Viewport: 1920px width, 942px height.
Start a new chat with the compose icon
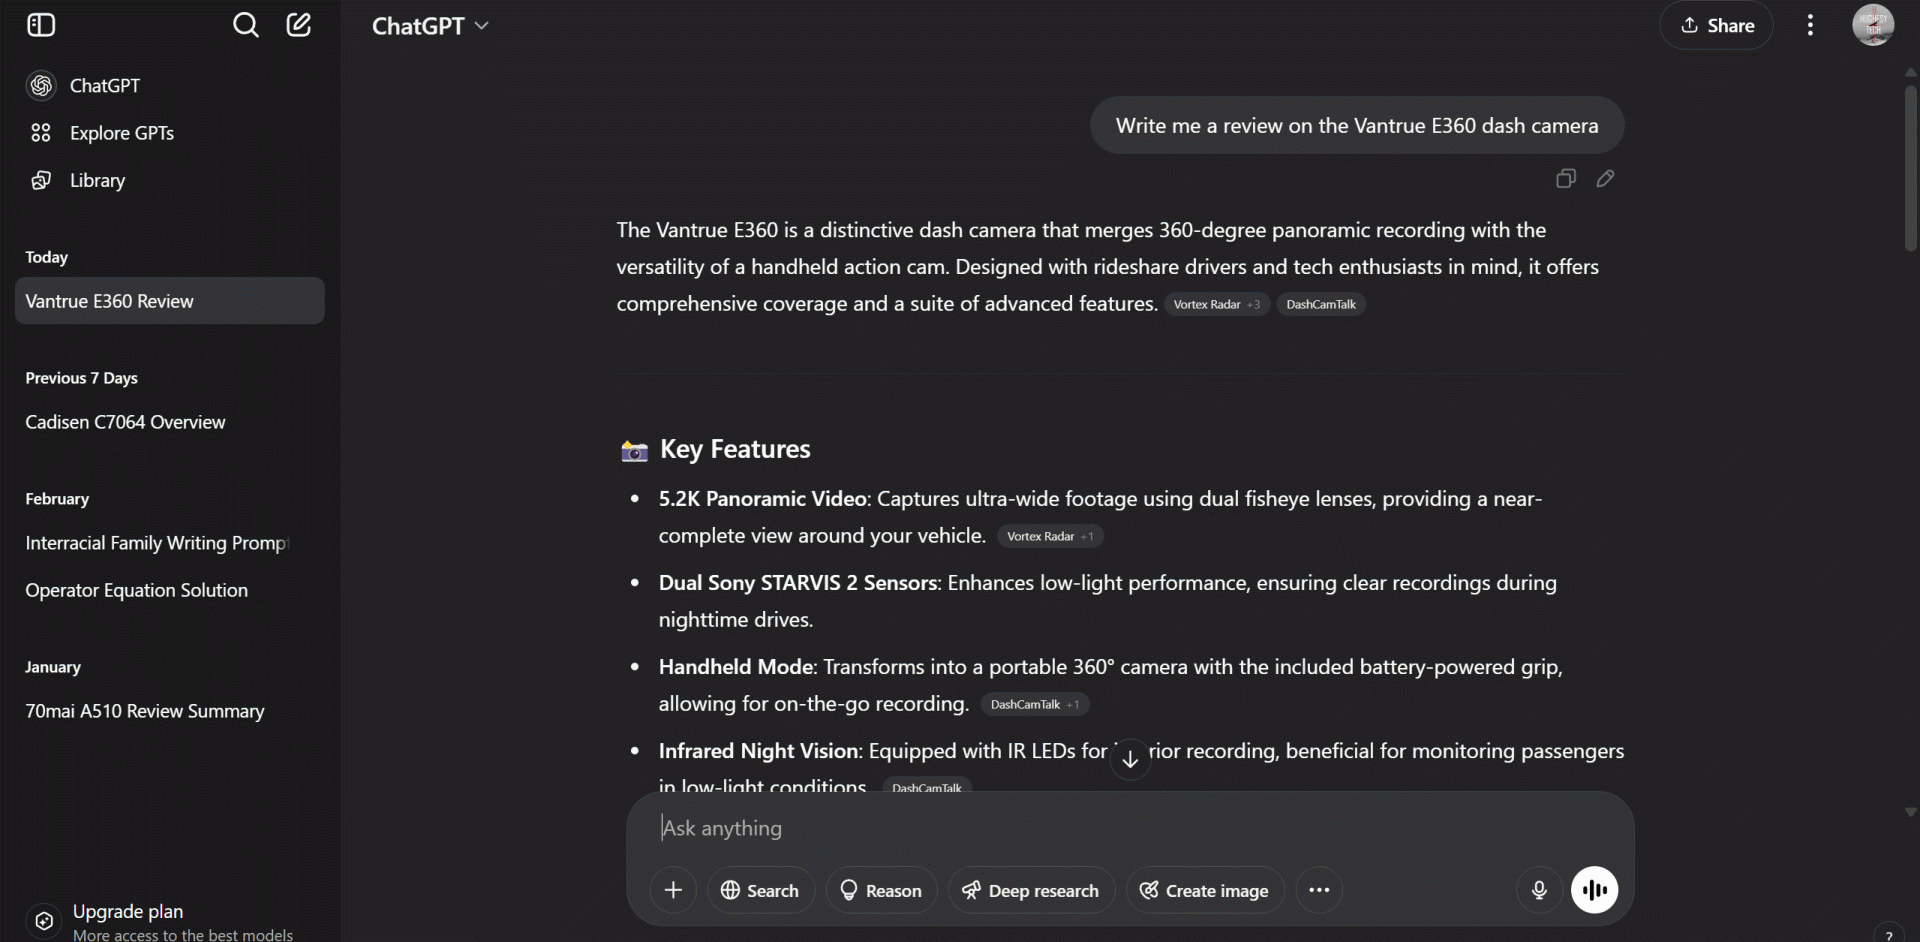click(x=299, y=25)
